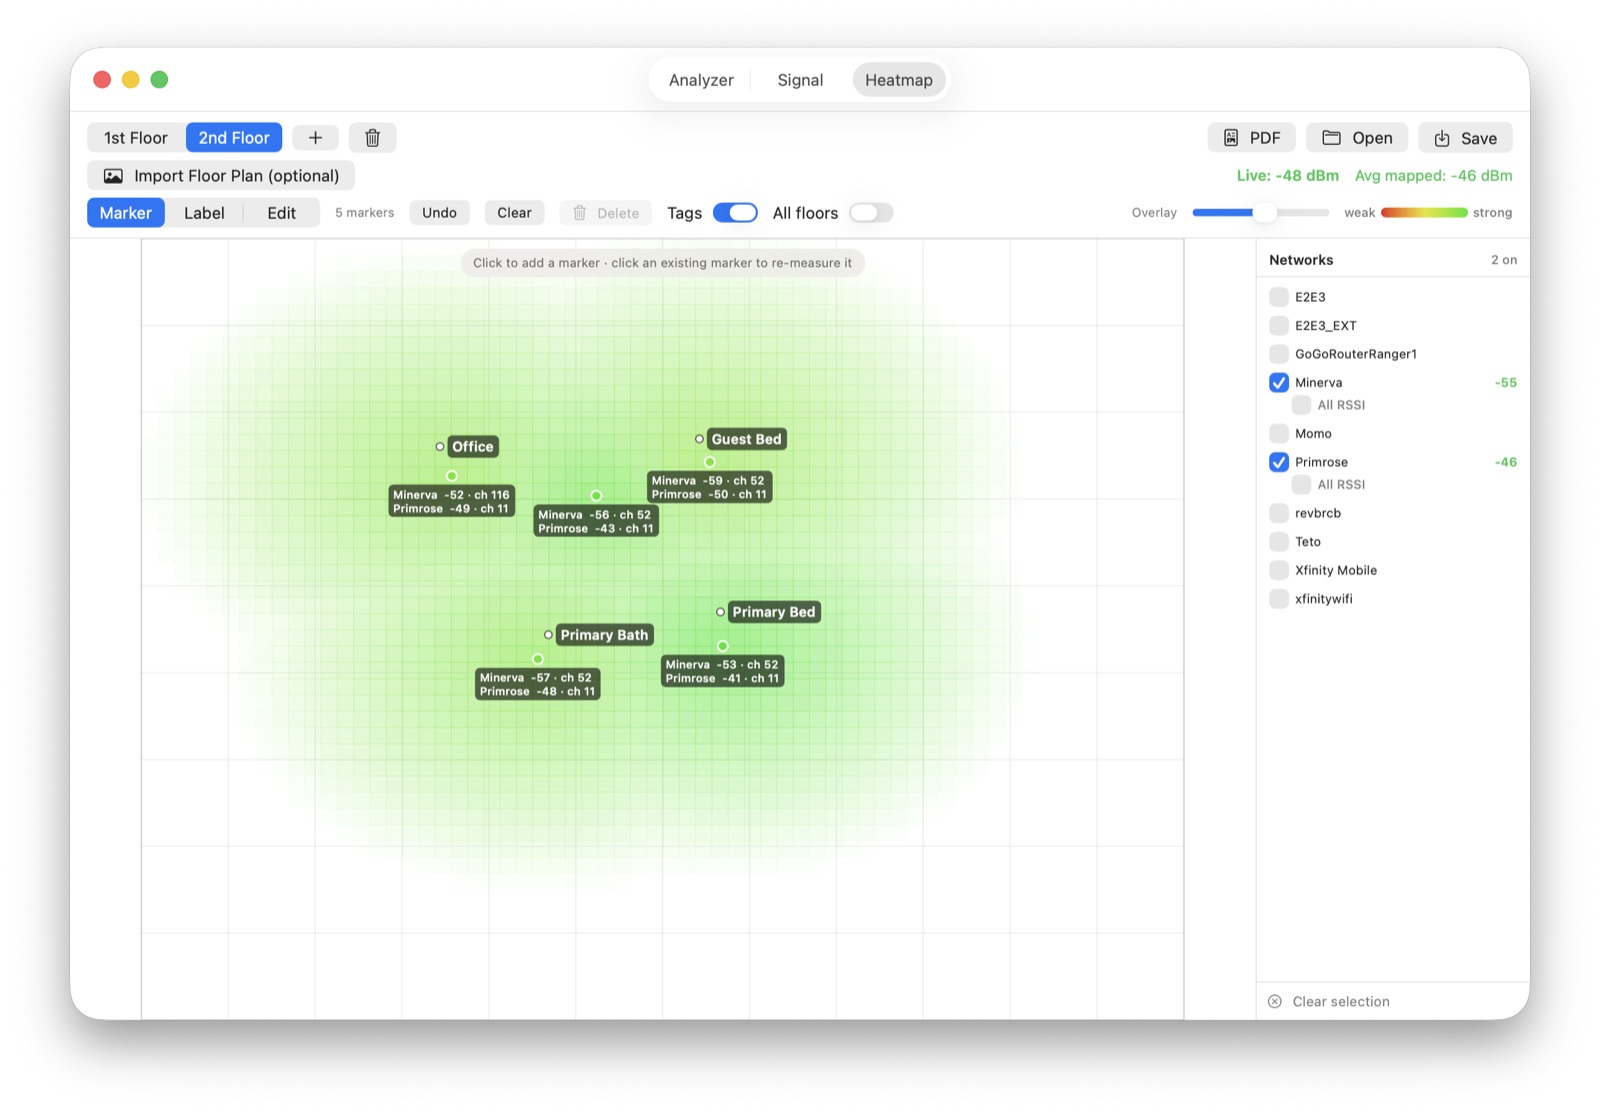Enable the All floors toggle
Viewport: 1600px width, 1112px height.
click(x=871, y=213)
